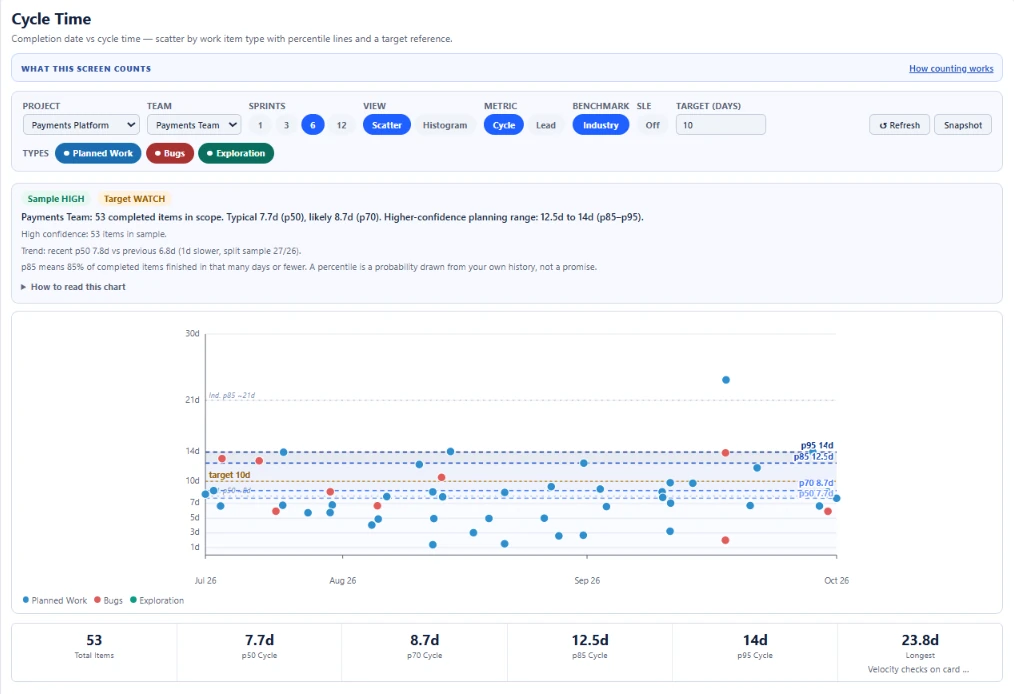The height and width of the screenshot is (694, 1014).
Task: Expand How to read this chart
Action: pyautogui.click(x=74, y=287)
